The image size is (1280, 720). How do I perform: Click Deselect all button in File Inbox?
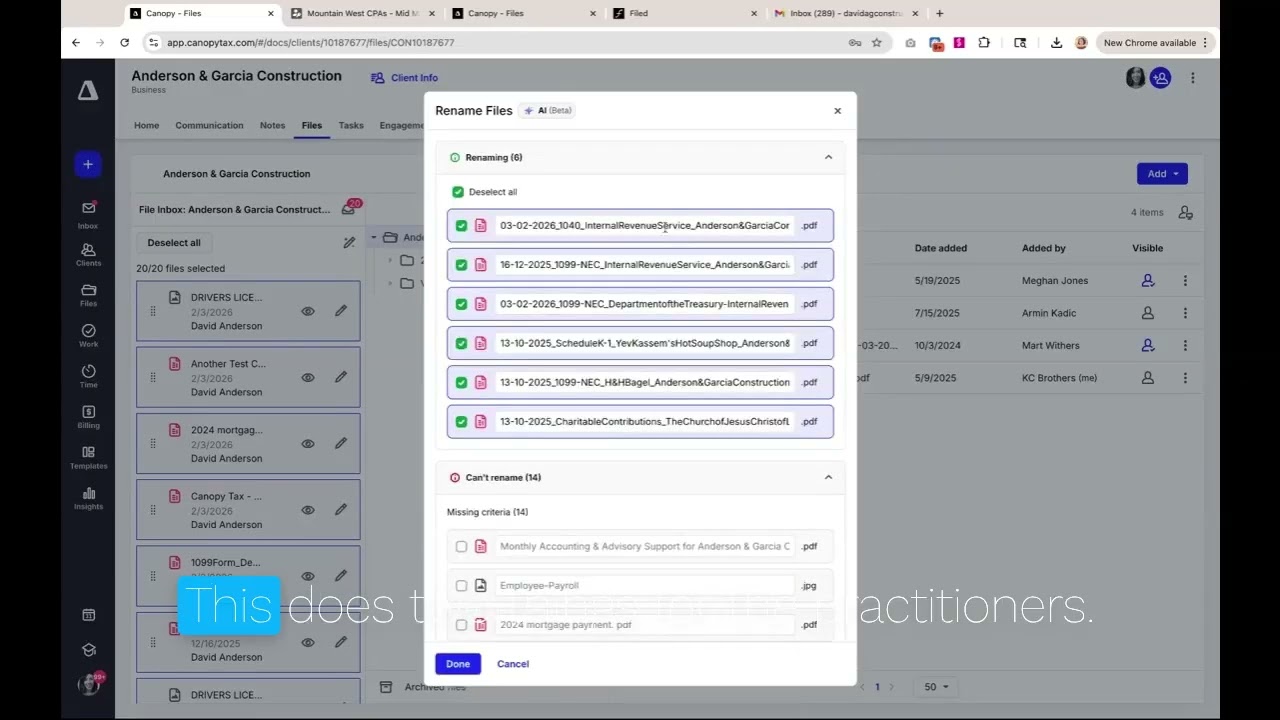tap(174, 243)
